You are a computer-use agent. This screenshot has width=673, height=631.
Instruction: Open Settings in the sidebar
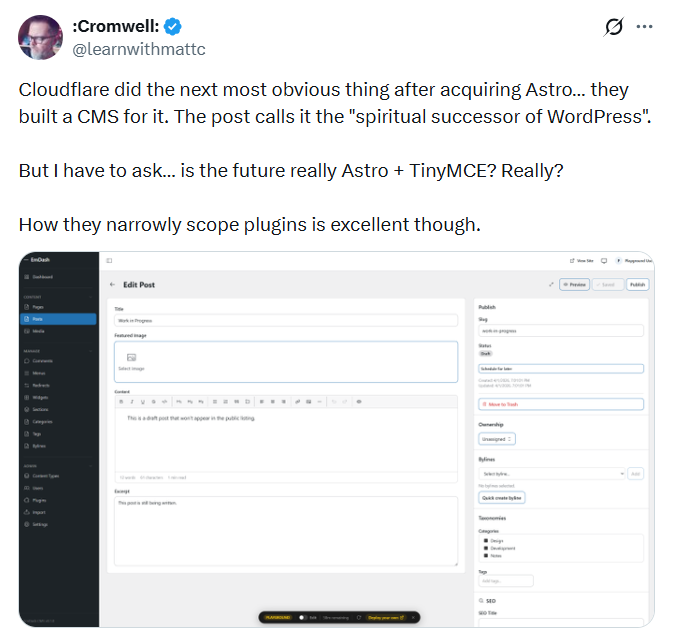39,524
